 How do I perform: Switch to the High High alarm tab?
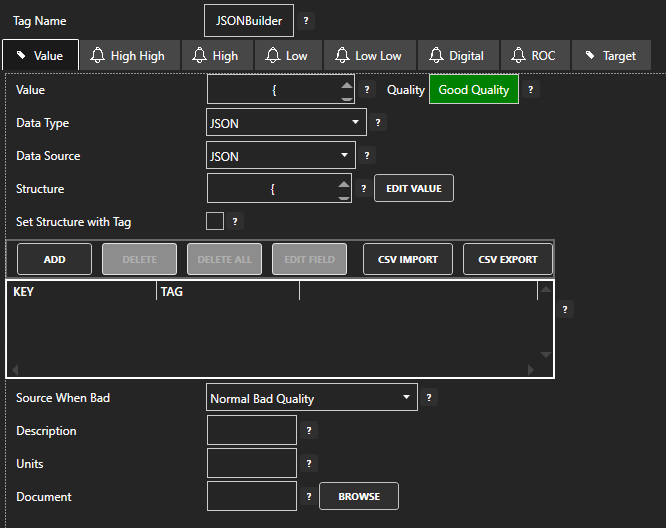127,56
